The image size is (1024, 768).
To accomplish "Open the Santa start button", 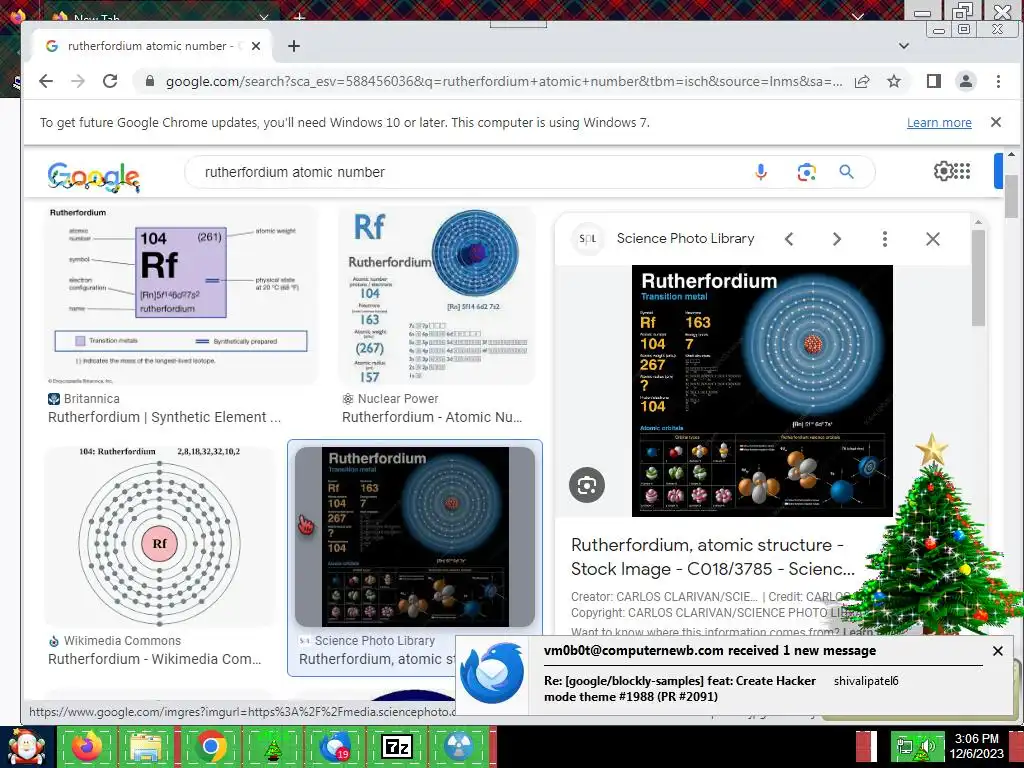I will [x=26, y=747].
